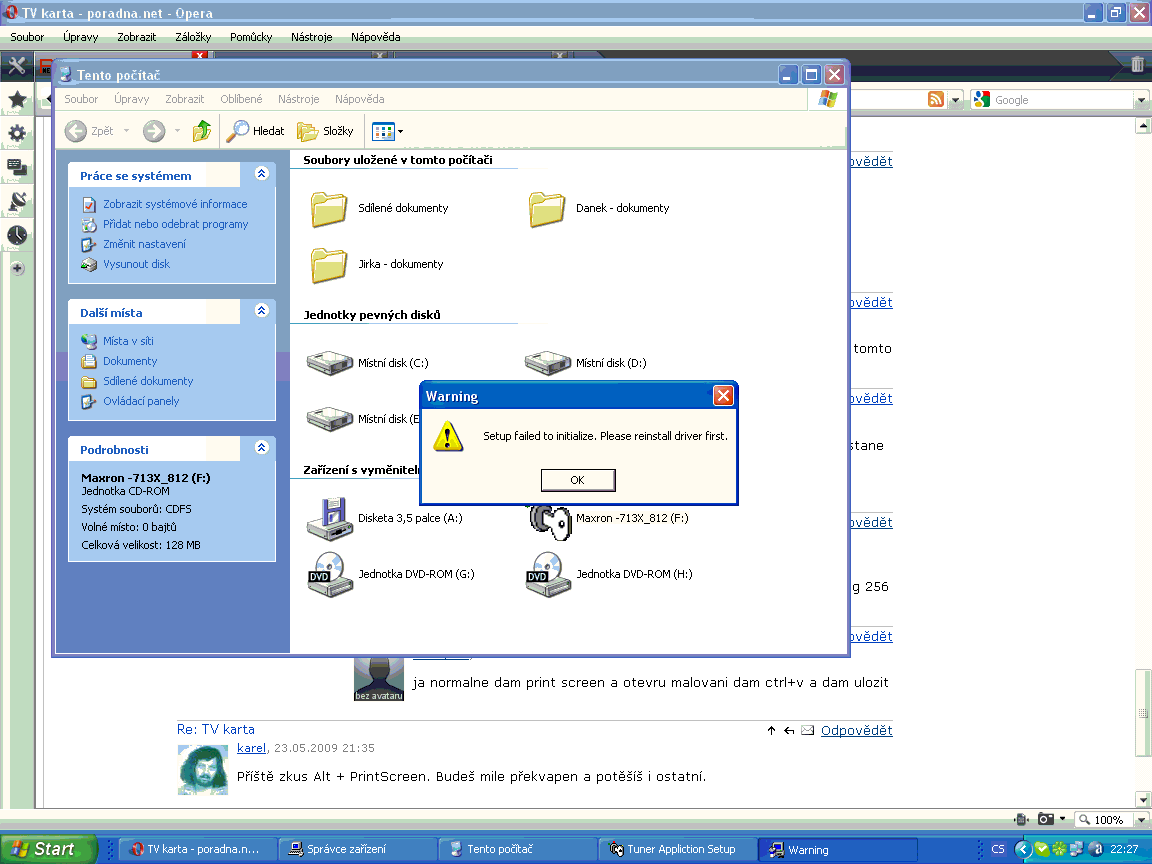Click Re: TV karta post title

216,730
